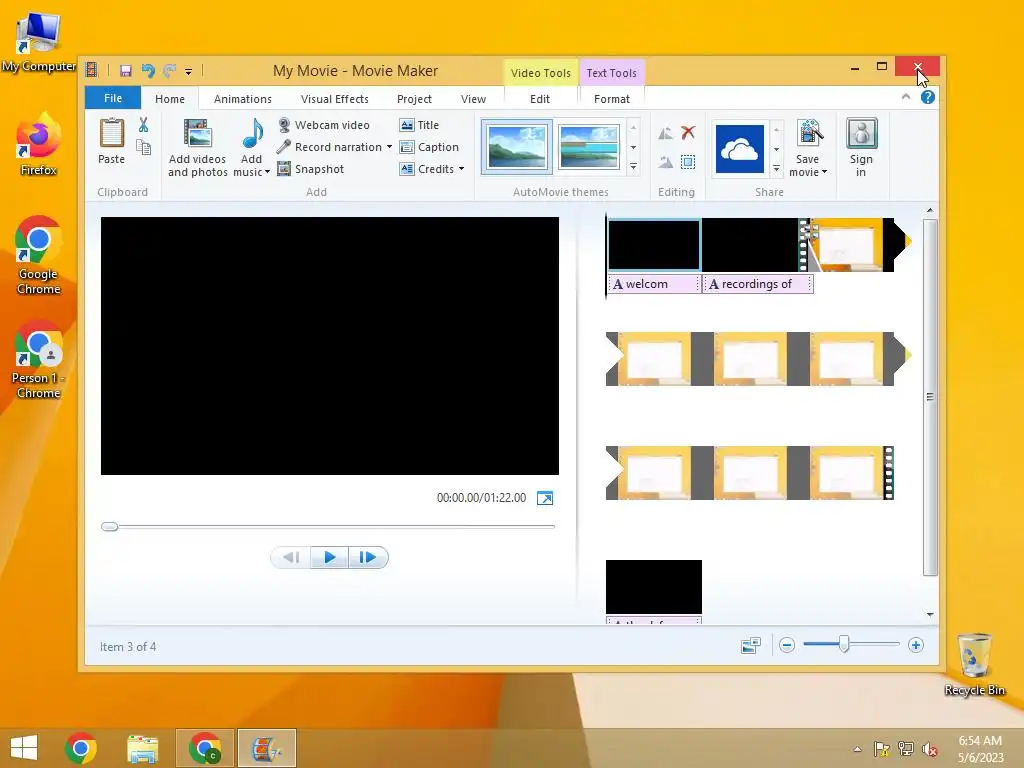
Task: Click Add videos and photos
Action: coord(197,148)
